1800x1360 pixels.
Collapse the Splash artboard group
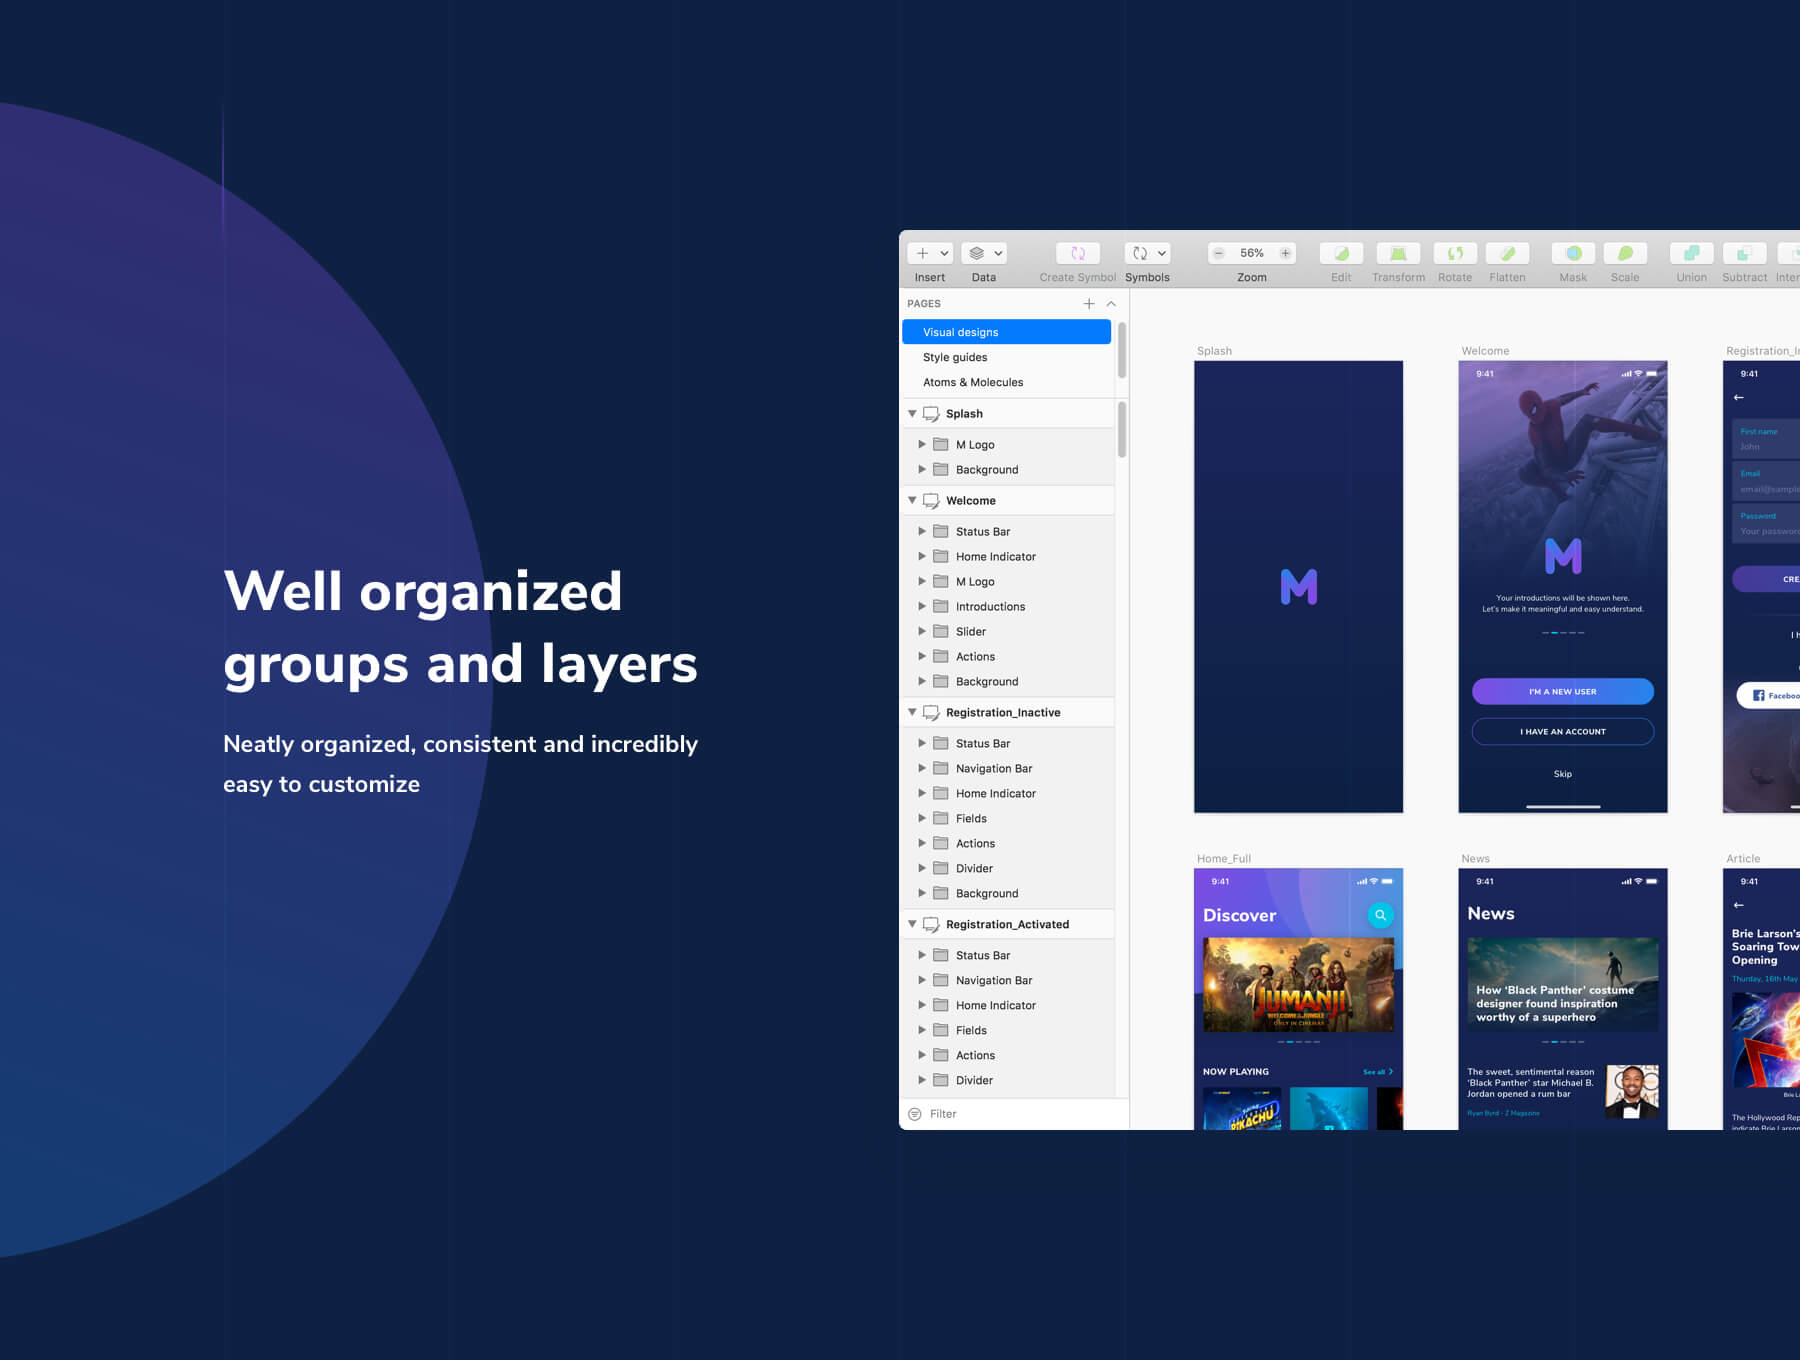(x=912, y=414)
